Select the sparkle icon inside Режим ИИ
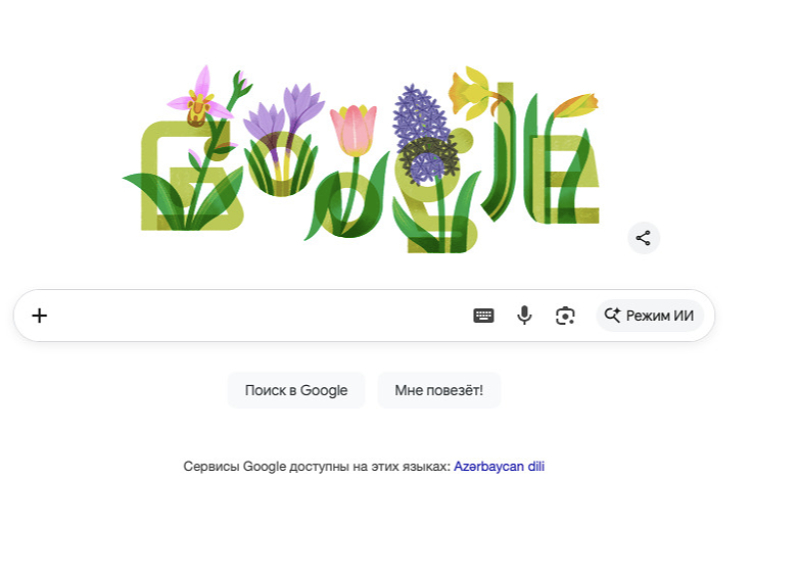 tap(614, 315)
